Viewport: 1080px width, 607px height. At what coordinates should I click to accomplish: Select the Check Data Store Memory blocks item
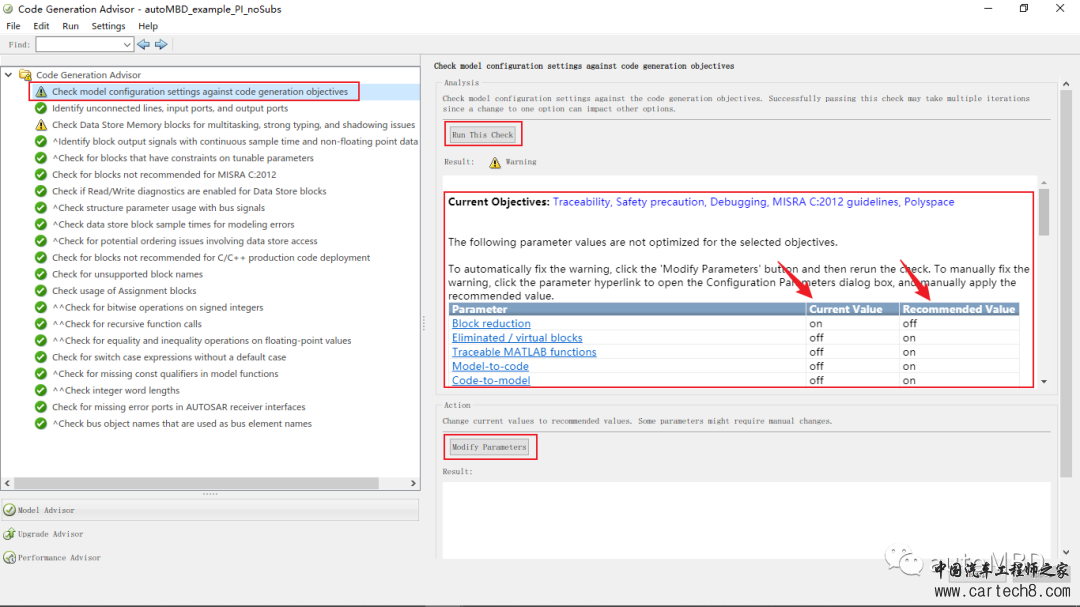coord(233,125)
